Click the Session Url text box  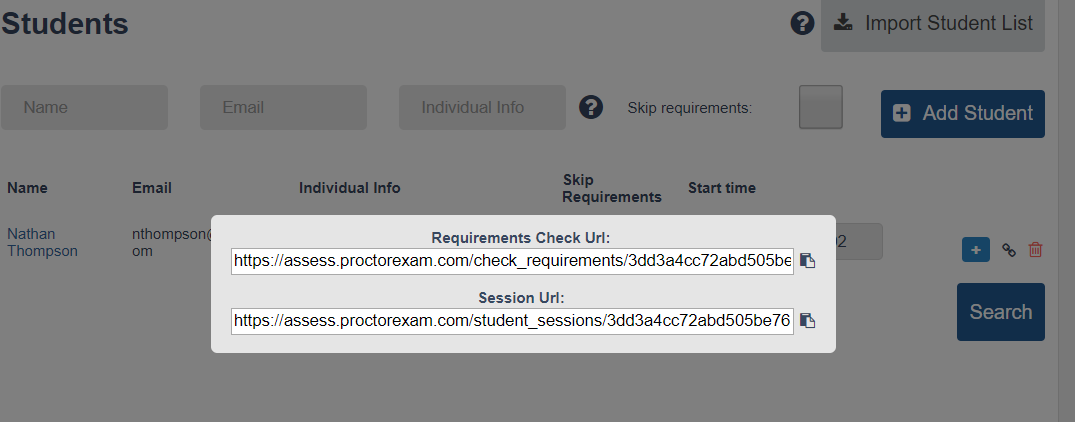512,321
